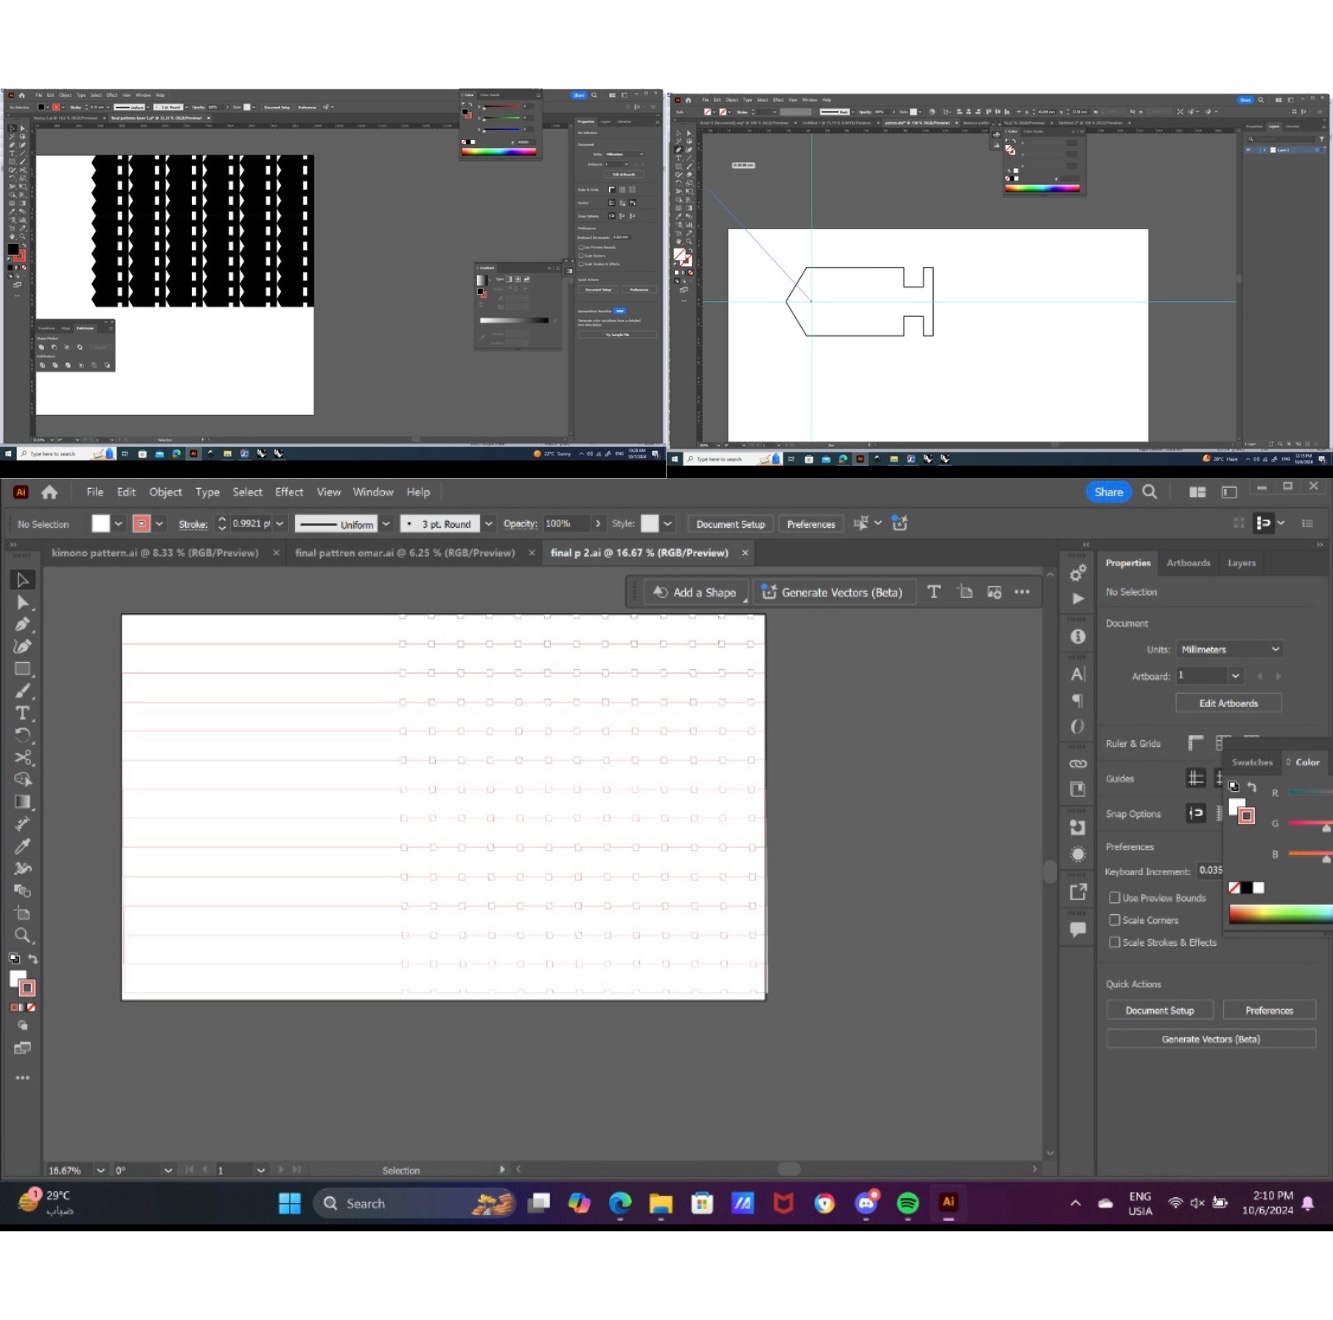Open the Effect menu
1333x1320 pixels.
pyautogui.click(x=289, y=492)
